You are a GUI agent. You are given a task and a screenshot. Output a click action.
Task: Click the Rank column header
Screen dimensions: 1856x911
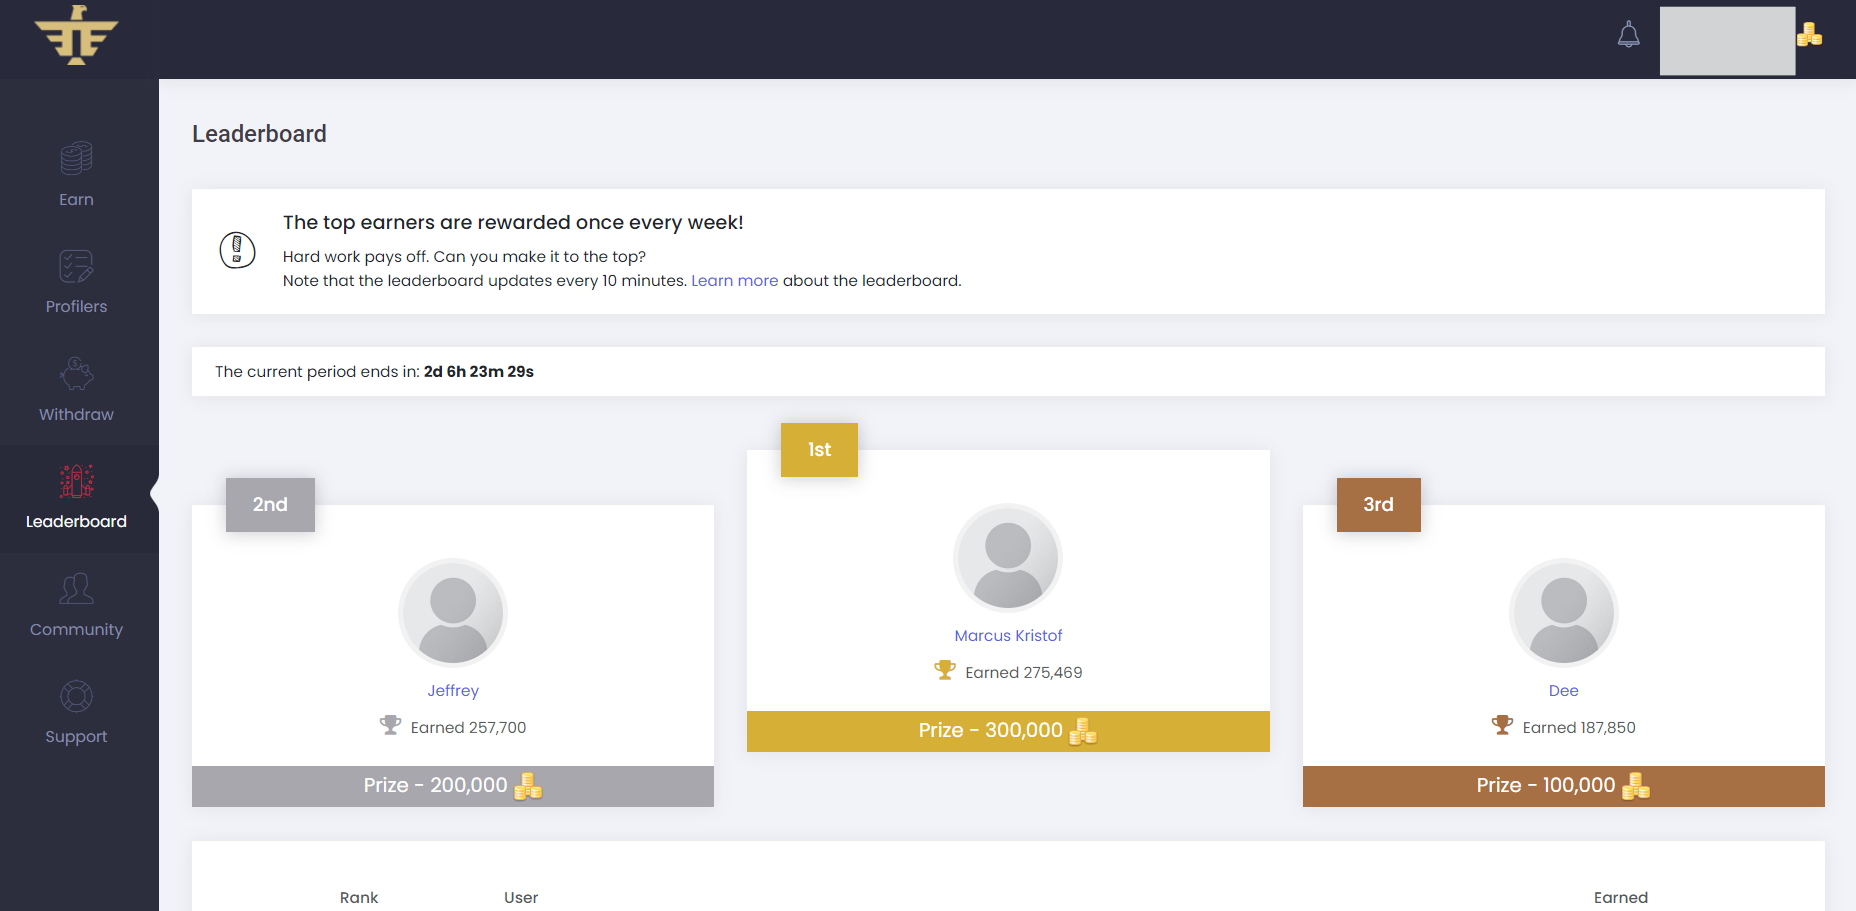(359, 898)
